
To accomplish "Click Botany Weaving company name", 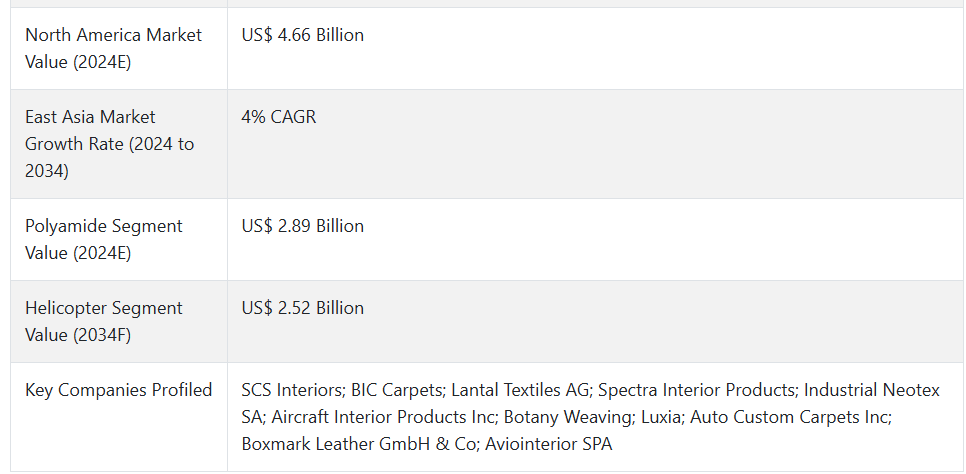I will tap(567, 417).
